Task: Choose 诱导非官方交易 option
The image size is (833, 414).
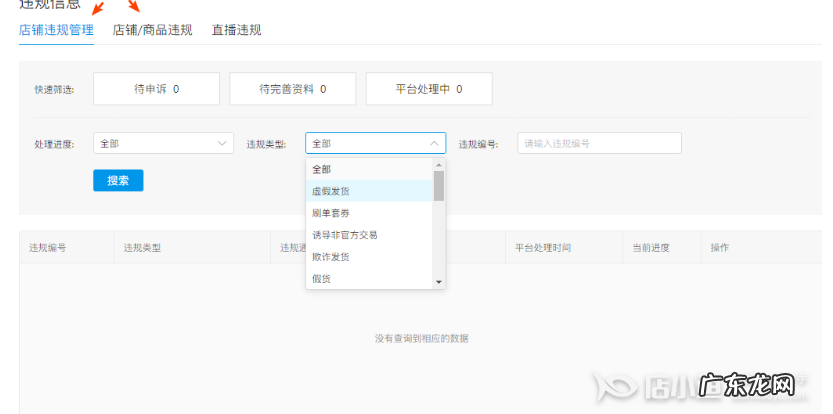Action: [x=370, y=234]
